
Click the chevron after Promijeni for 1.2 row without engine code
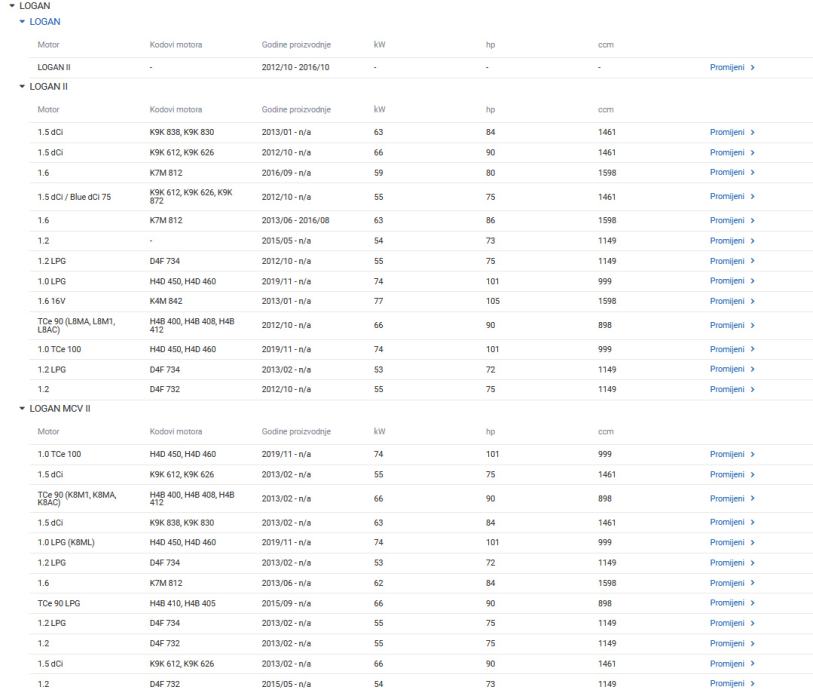coord(752,241)
